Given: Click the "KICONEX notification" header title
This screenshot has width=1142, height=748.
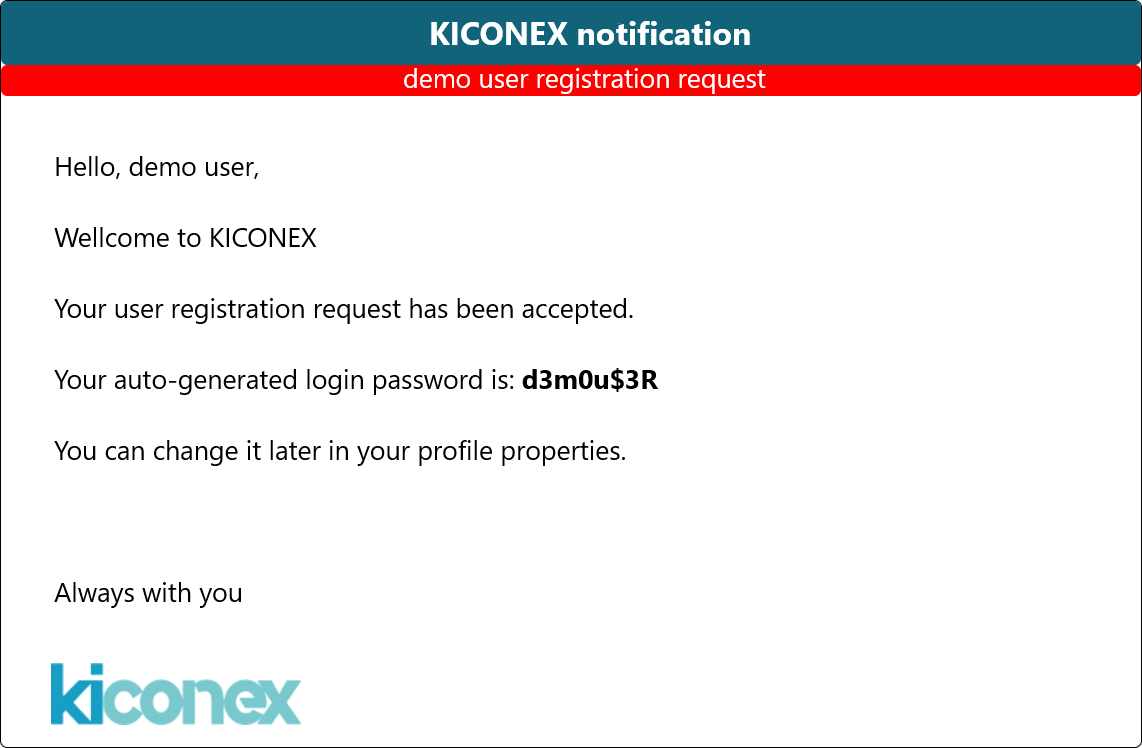Looking at the screenshot, I should click(x=590, y=34).
